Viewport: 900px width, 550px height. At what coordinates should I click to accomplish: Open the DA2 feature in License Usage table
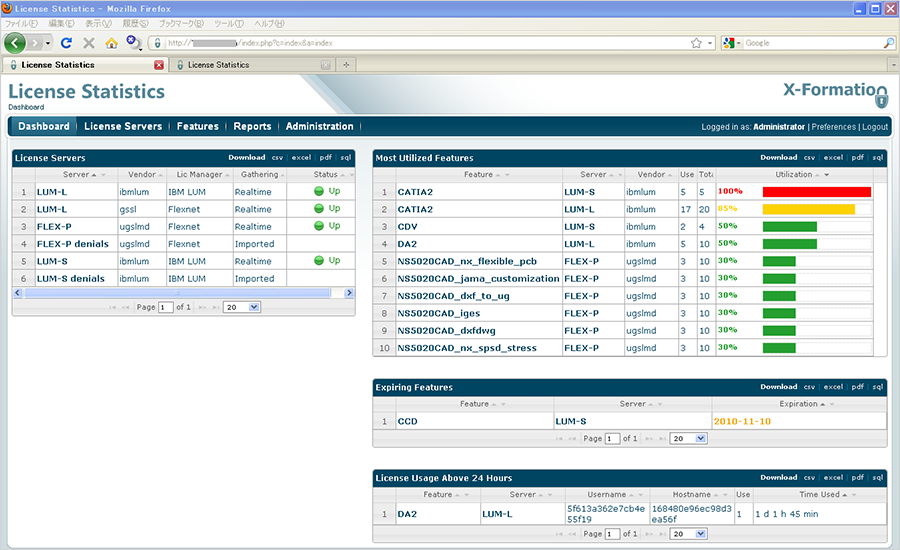407,514
